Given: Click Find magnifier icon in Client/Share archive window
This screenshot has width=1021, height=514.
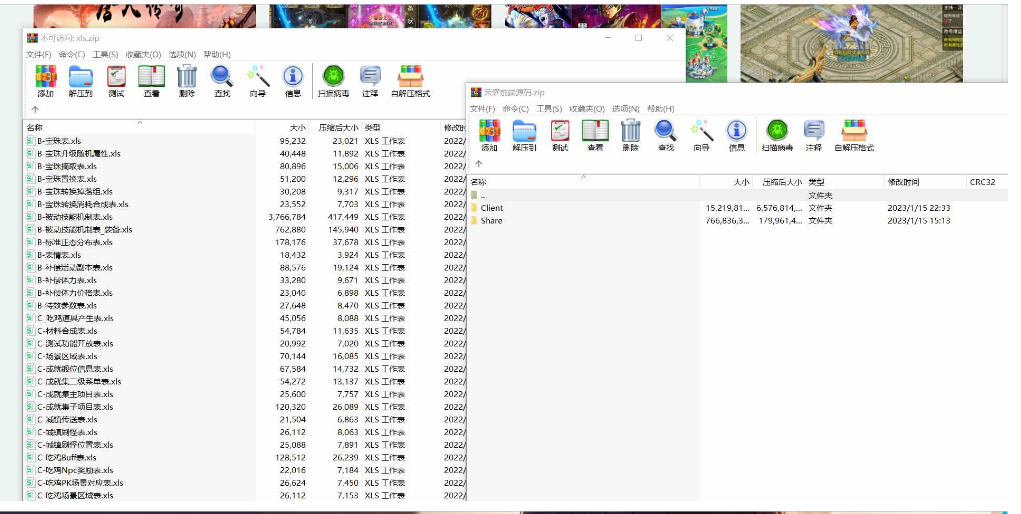Looking at the screenshot, I should 665,135.
